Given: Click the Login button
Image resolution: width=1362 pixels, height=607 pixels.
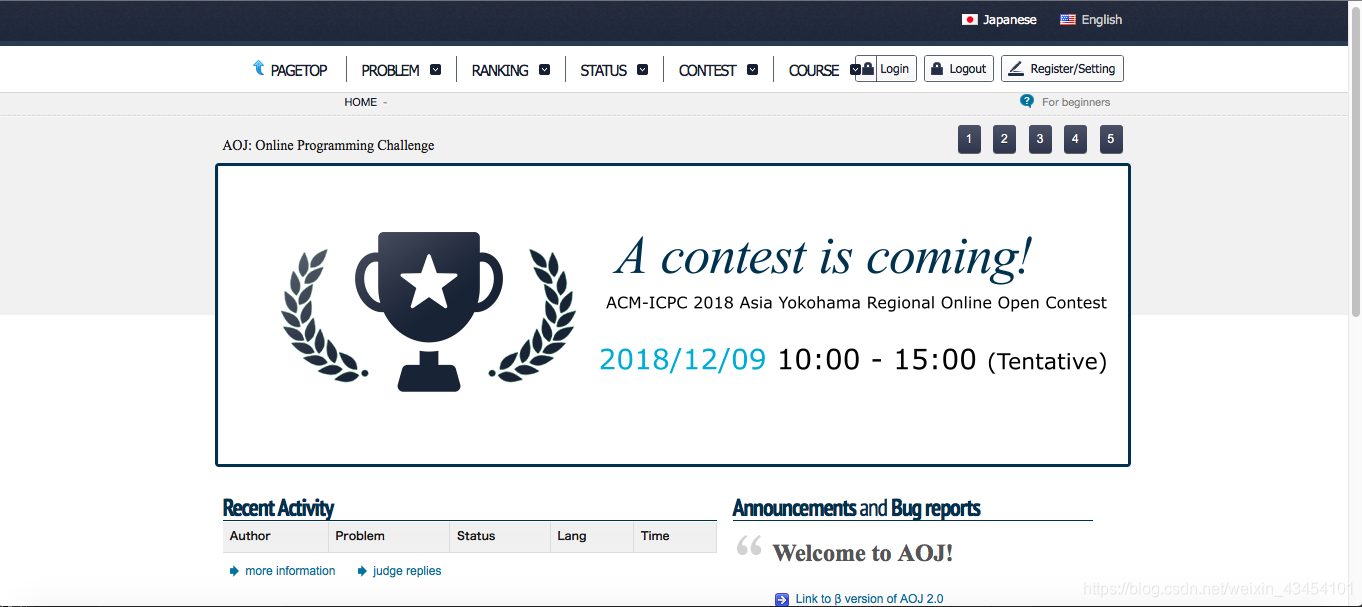Looking at the screenshot, I should (x=887, y=69).
